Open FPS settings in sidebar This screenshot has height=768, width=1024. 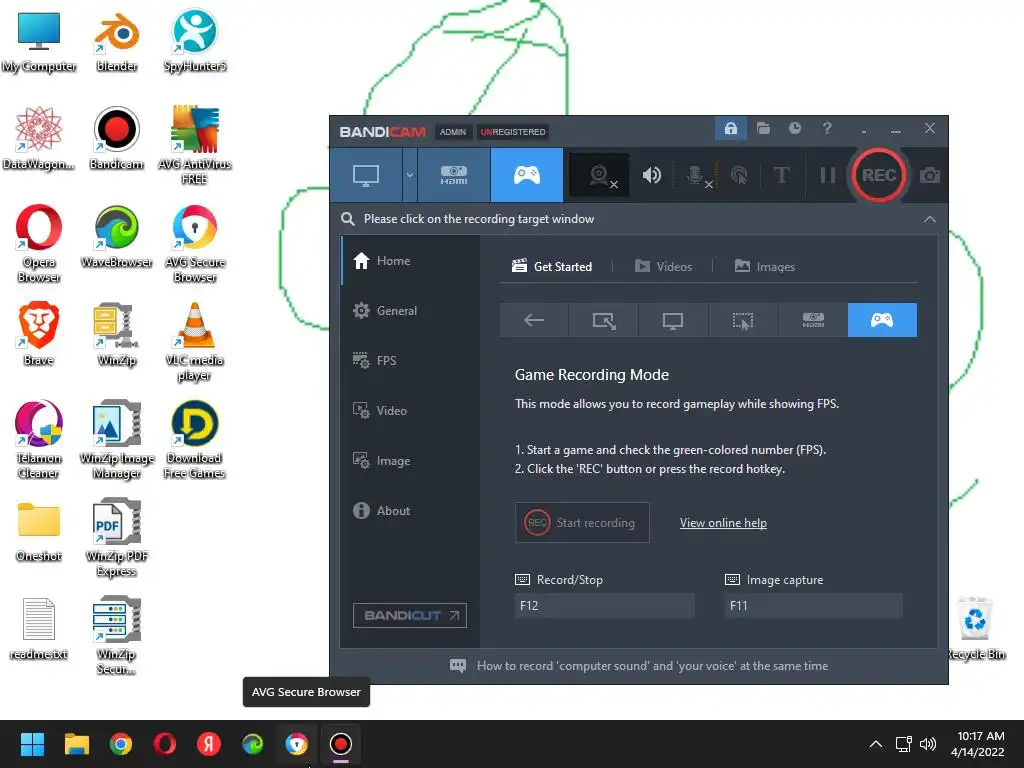pos(410,360)
